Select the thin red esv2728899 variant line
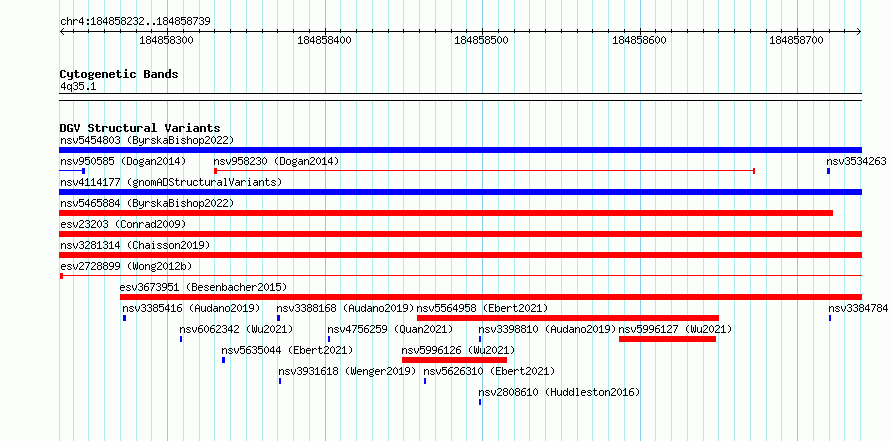The width and height of the screenshot is (890, 441). (x=460, y=276)
